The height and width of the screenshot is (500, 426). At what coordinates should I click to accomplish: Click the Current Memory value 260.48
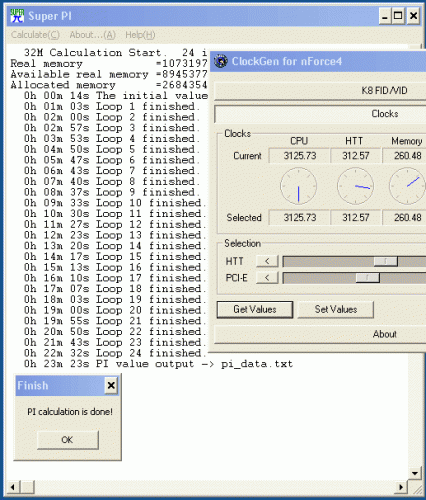coord(404,156)
